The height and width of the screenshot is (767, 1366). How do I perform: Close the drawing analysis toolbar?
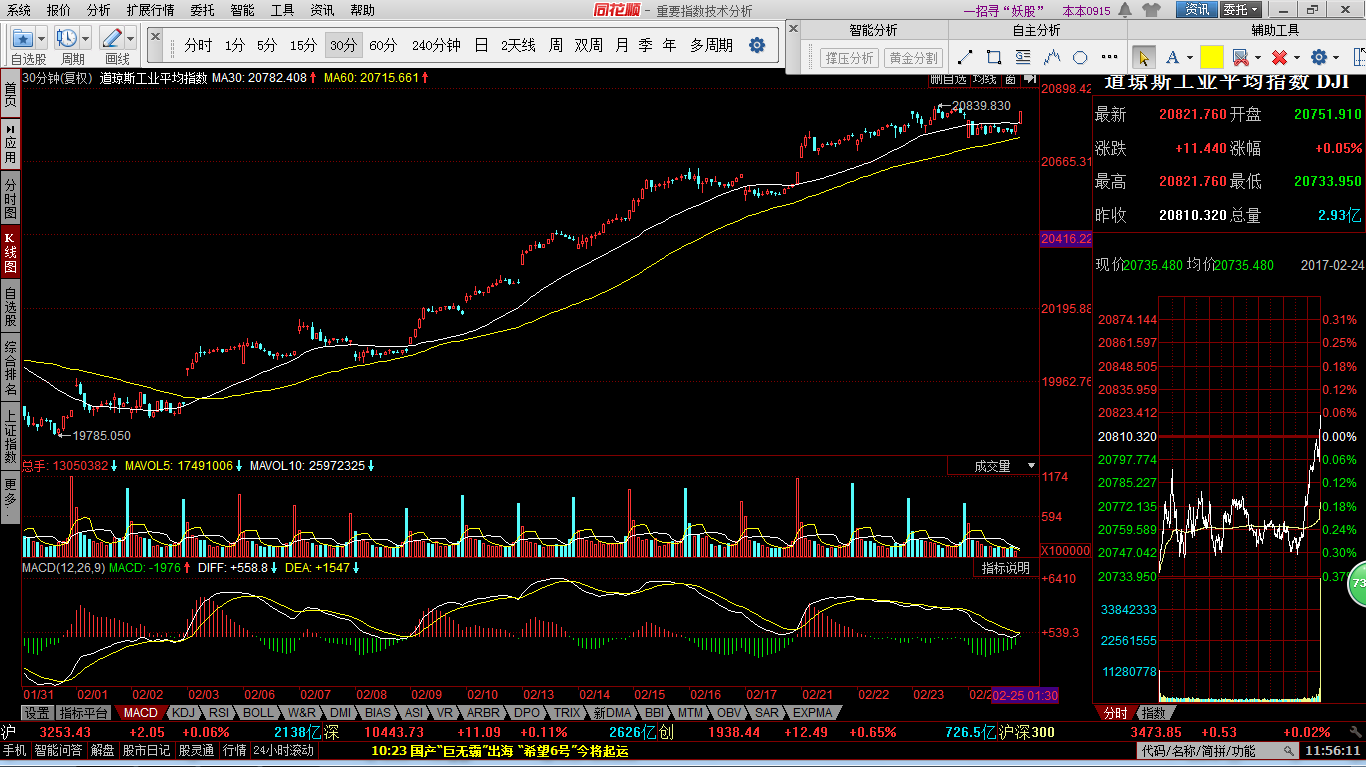pos(794,28)
